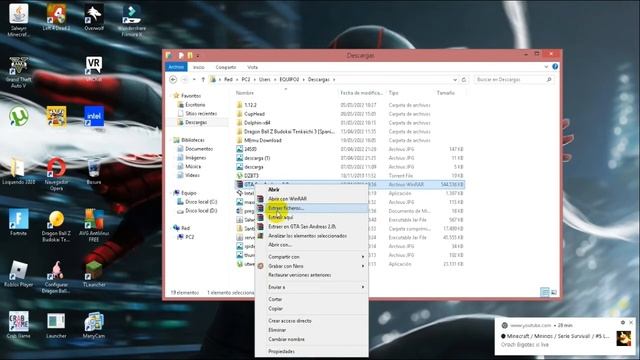Open the Loquendo 2020 folder icon

coord(18,171)
